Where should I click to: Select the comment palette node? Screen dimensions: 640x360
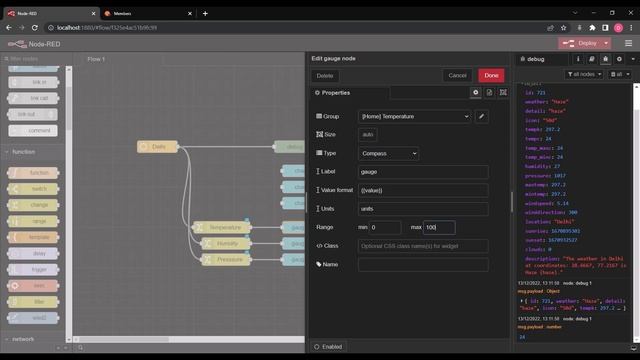click(x=33, y=131)
